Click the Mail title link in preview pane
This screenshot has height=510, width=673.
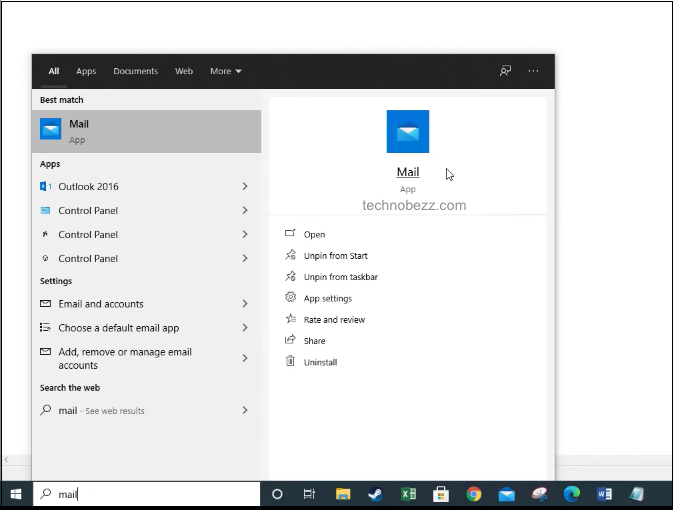click(408, 172)
